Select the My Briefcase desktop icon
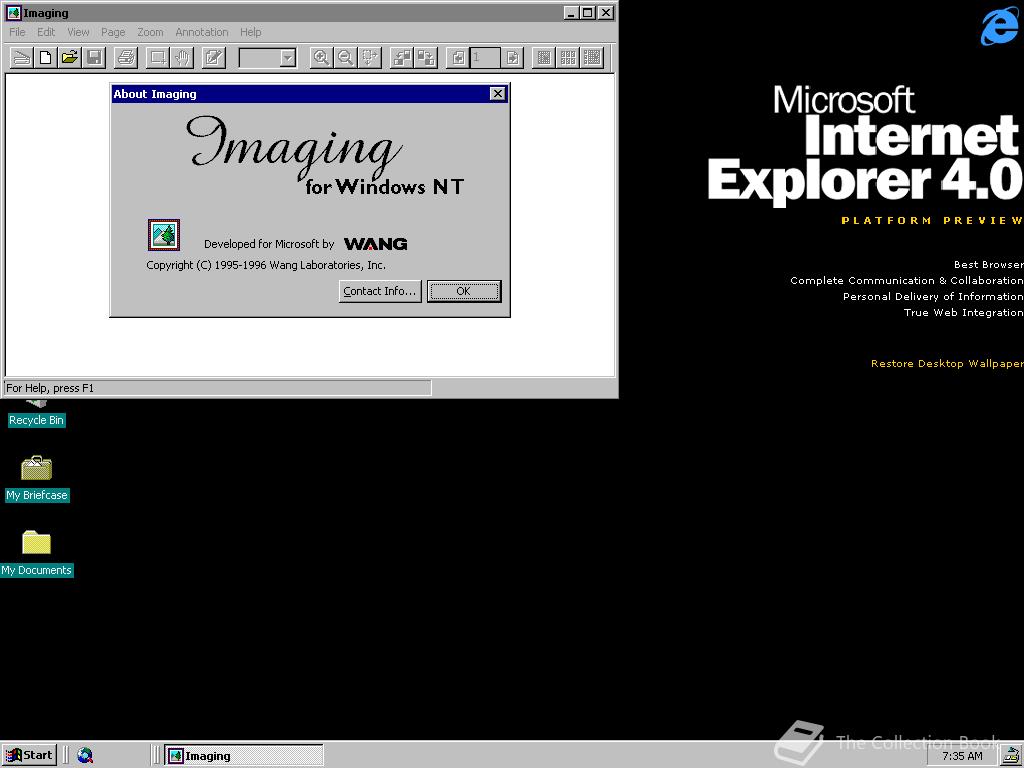 coord(37,478)
